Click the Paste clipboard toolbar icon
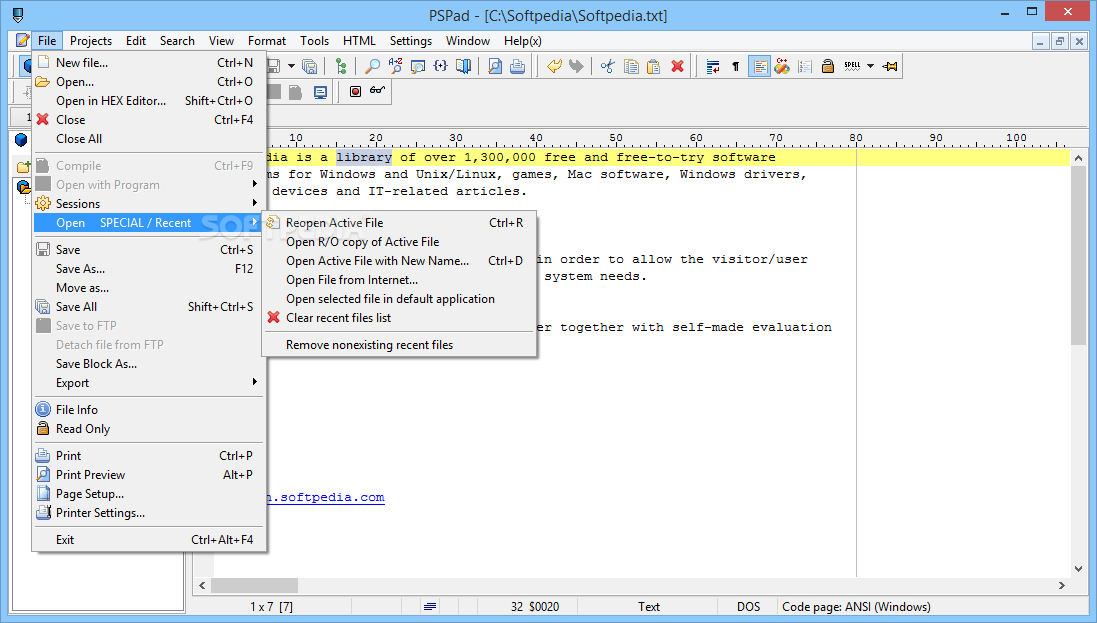This screenshot has height=623, width=1097. point(653,66)
